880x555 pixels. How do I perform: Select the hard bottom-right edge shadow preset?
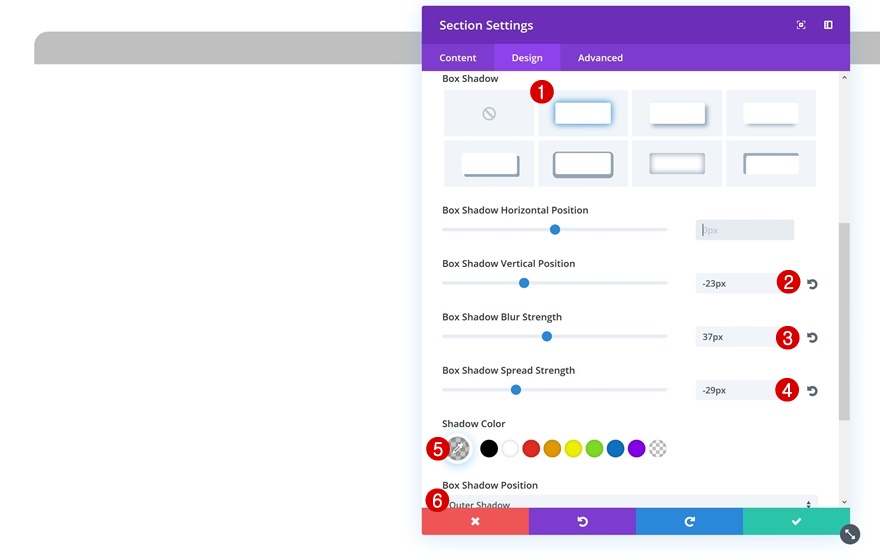point(489,164)
